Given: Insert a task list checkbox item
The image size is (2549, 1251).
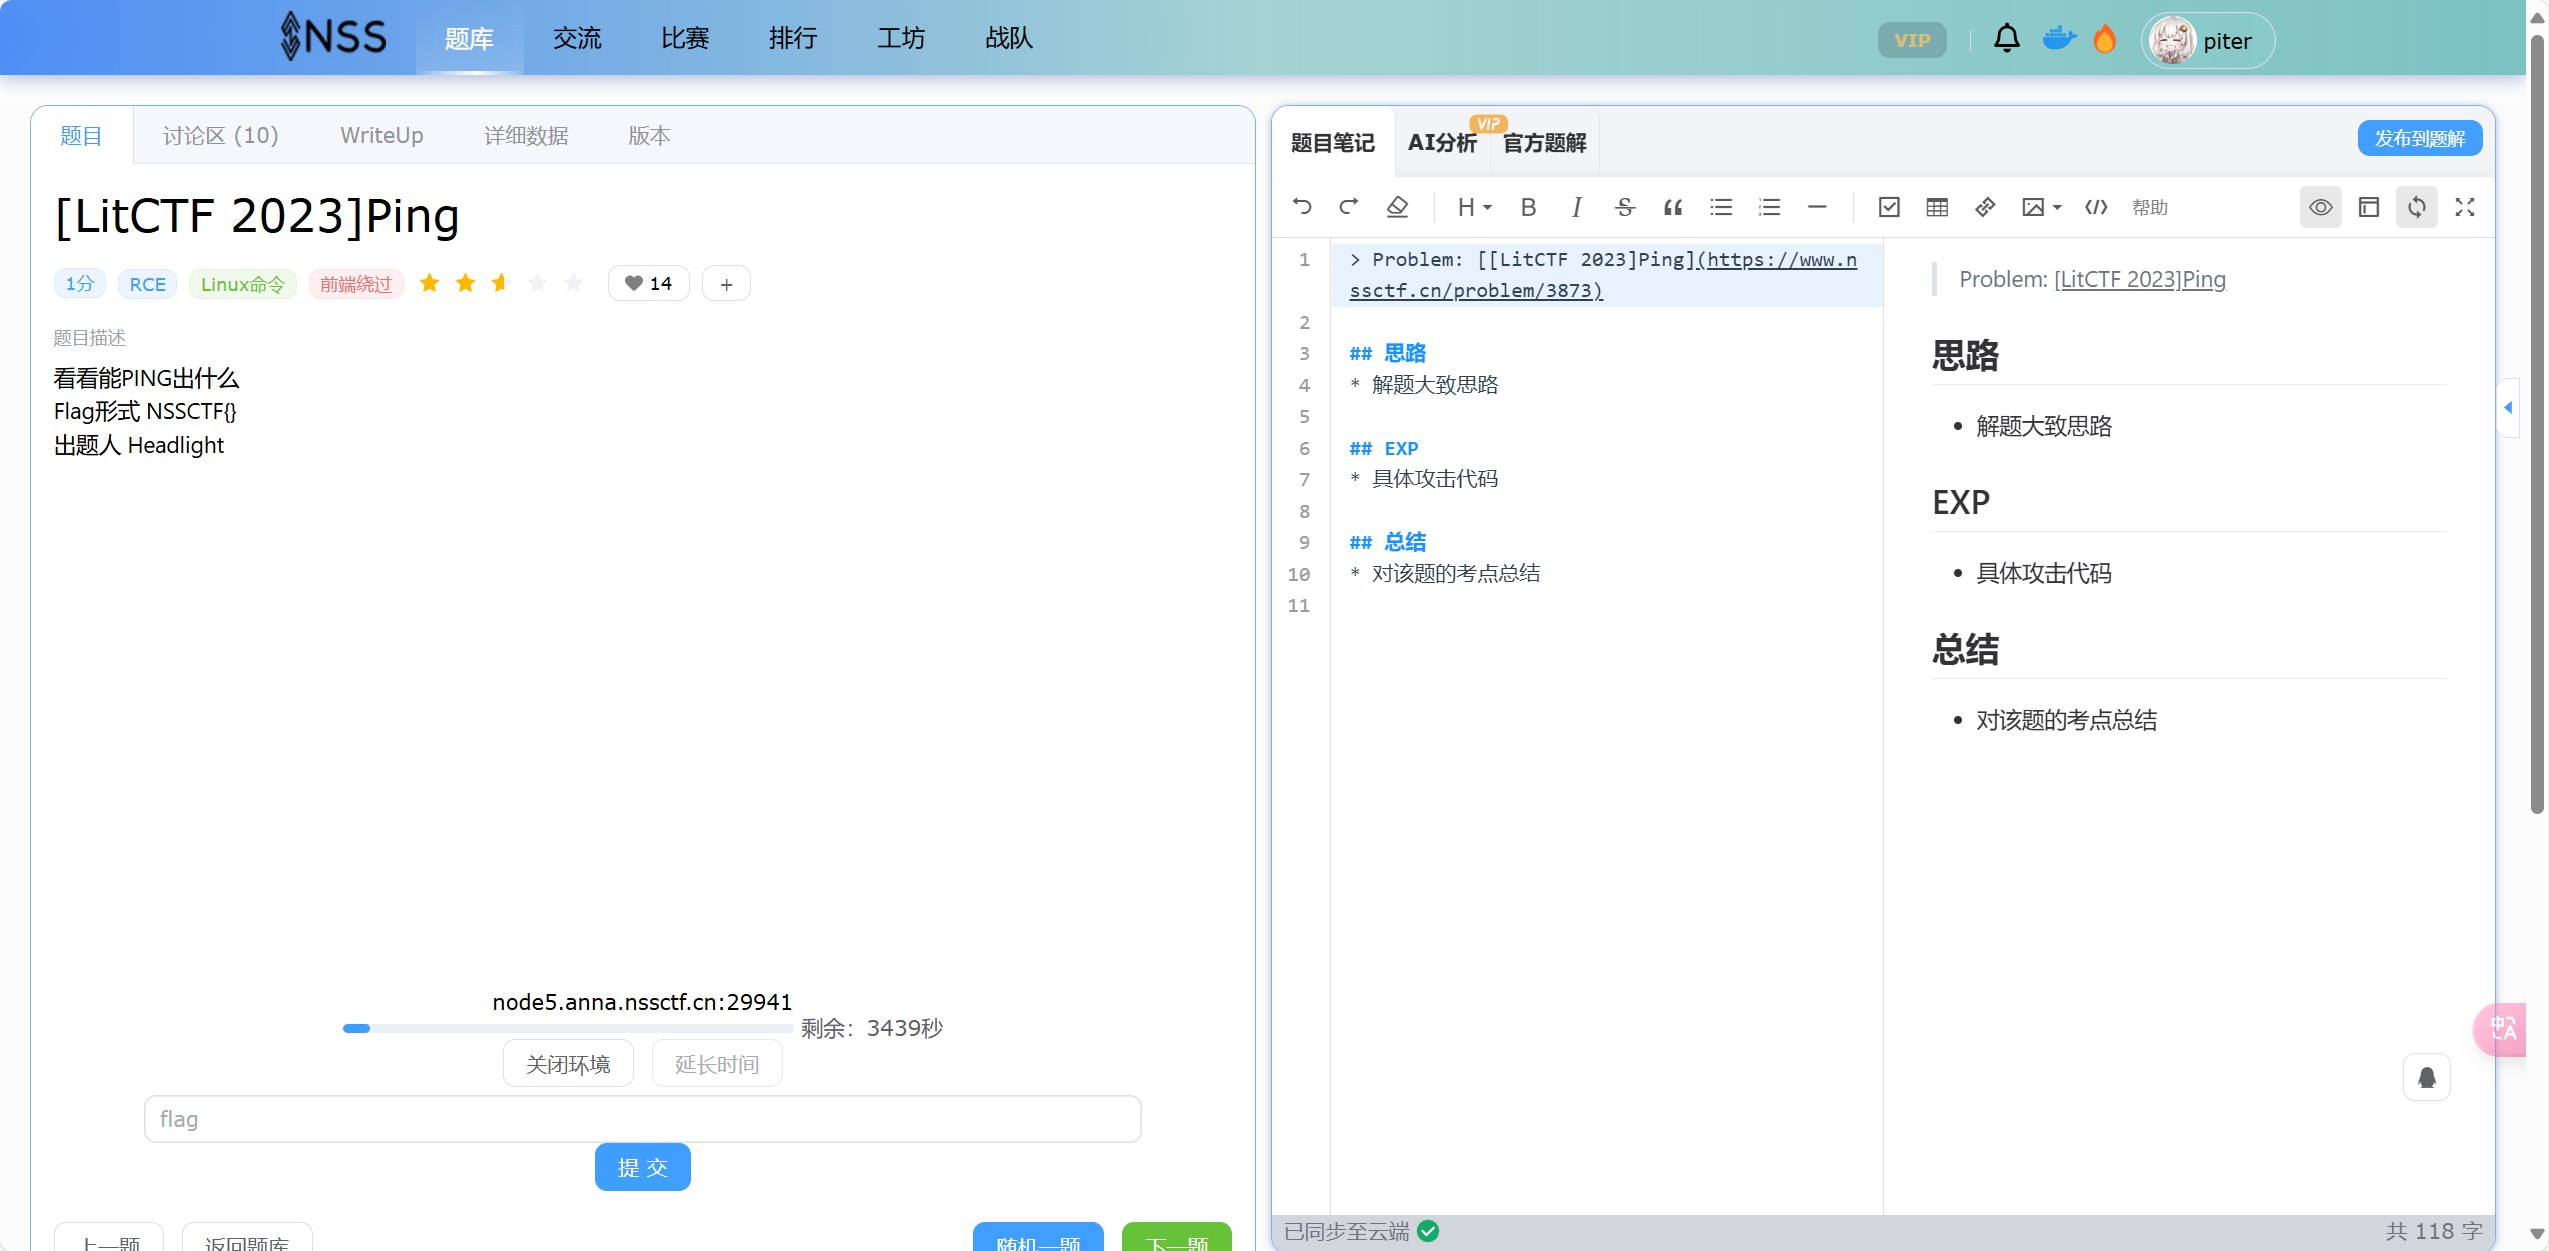Looking at the screenshot, I should (1889, 207).
